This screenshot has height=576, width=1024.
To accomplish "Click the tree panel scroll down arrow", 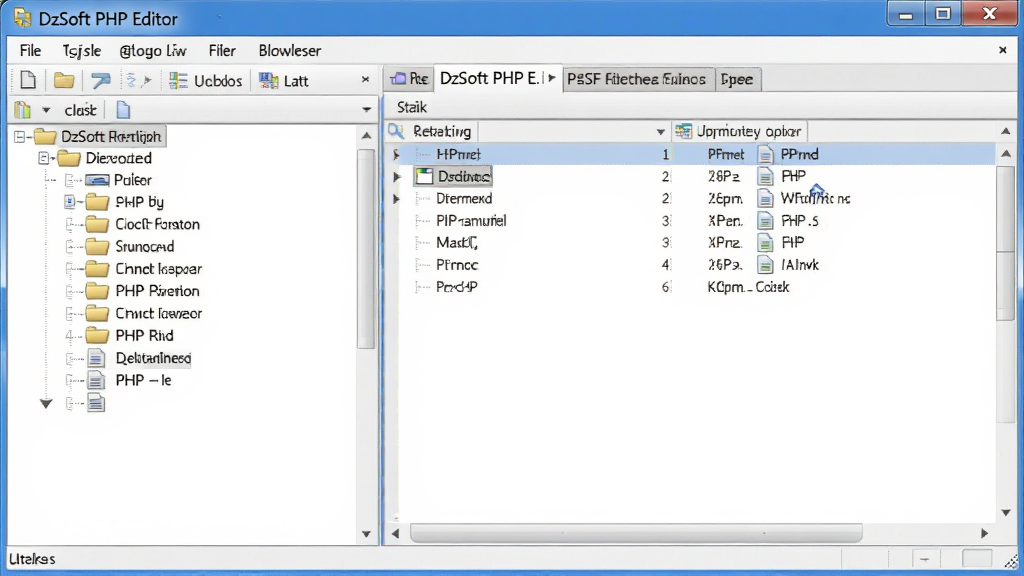I will click(366, 534).
